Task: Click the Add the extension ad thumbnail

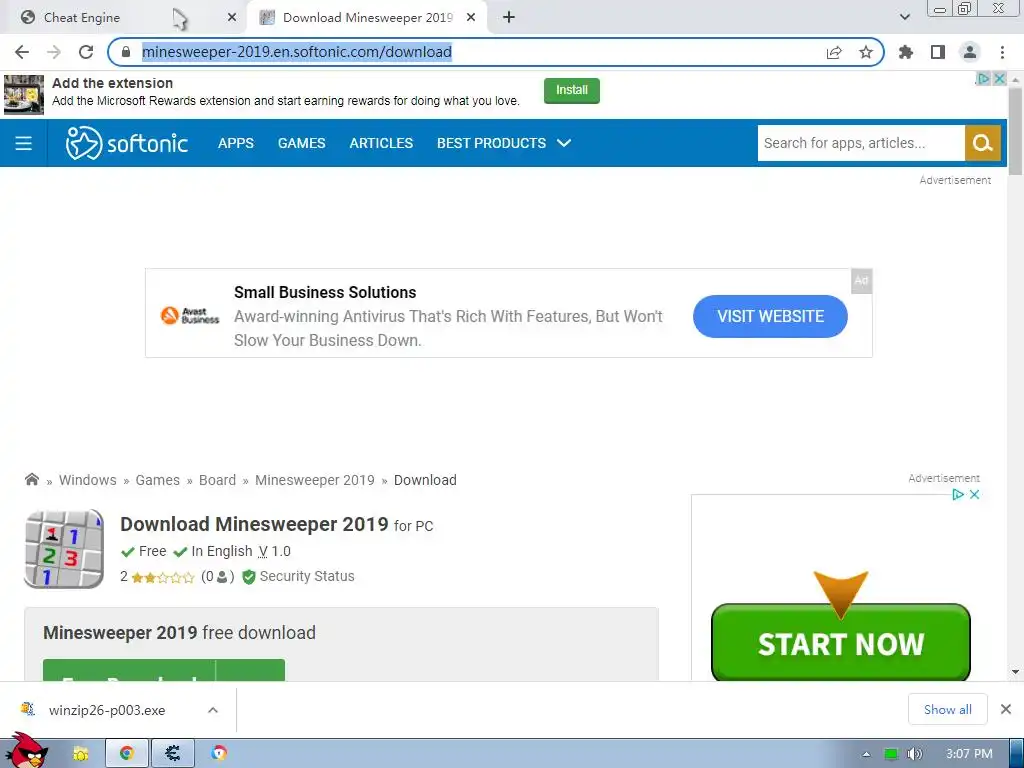Action: (x=24, y=95)
